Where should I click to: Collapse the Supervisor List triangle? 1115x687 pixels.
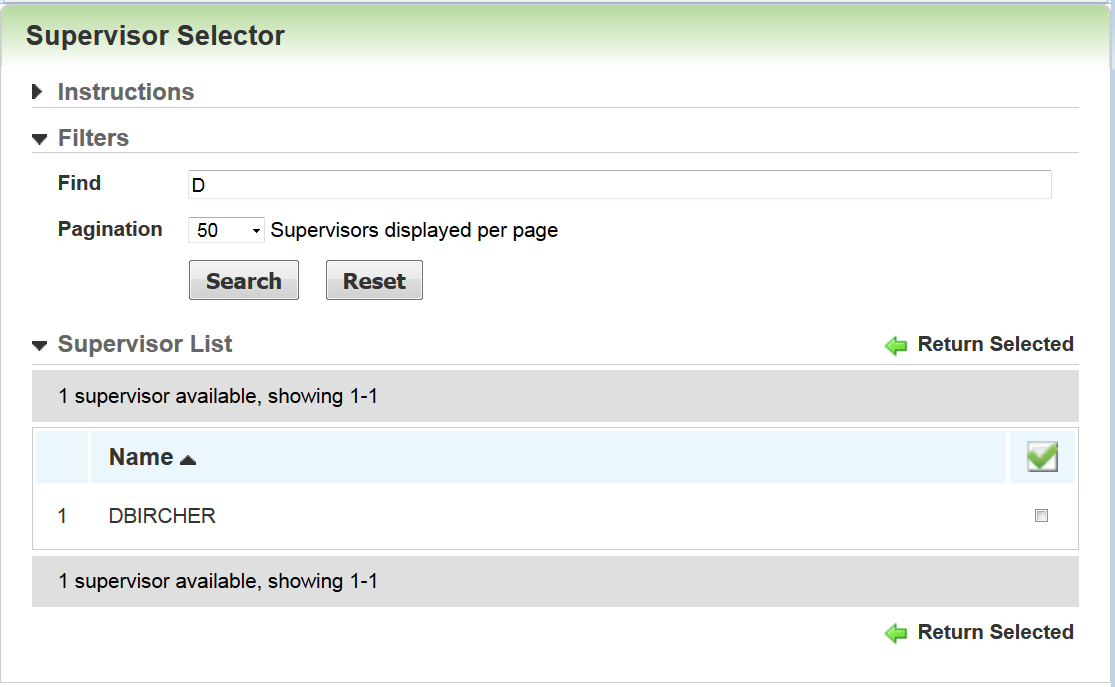click(x=39, y=345)
